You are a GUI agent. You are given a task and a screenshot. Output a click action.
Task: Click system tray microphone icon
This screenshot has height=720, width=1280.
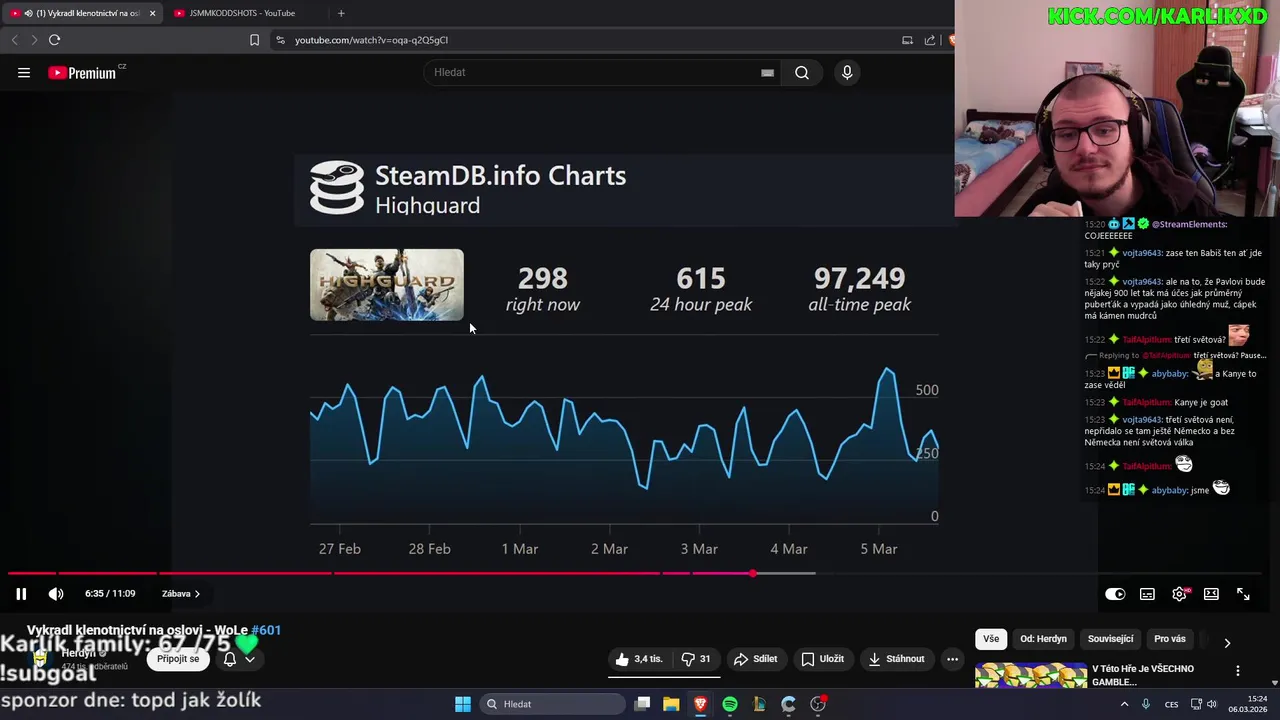(x=1146, y=704)
